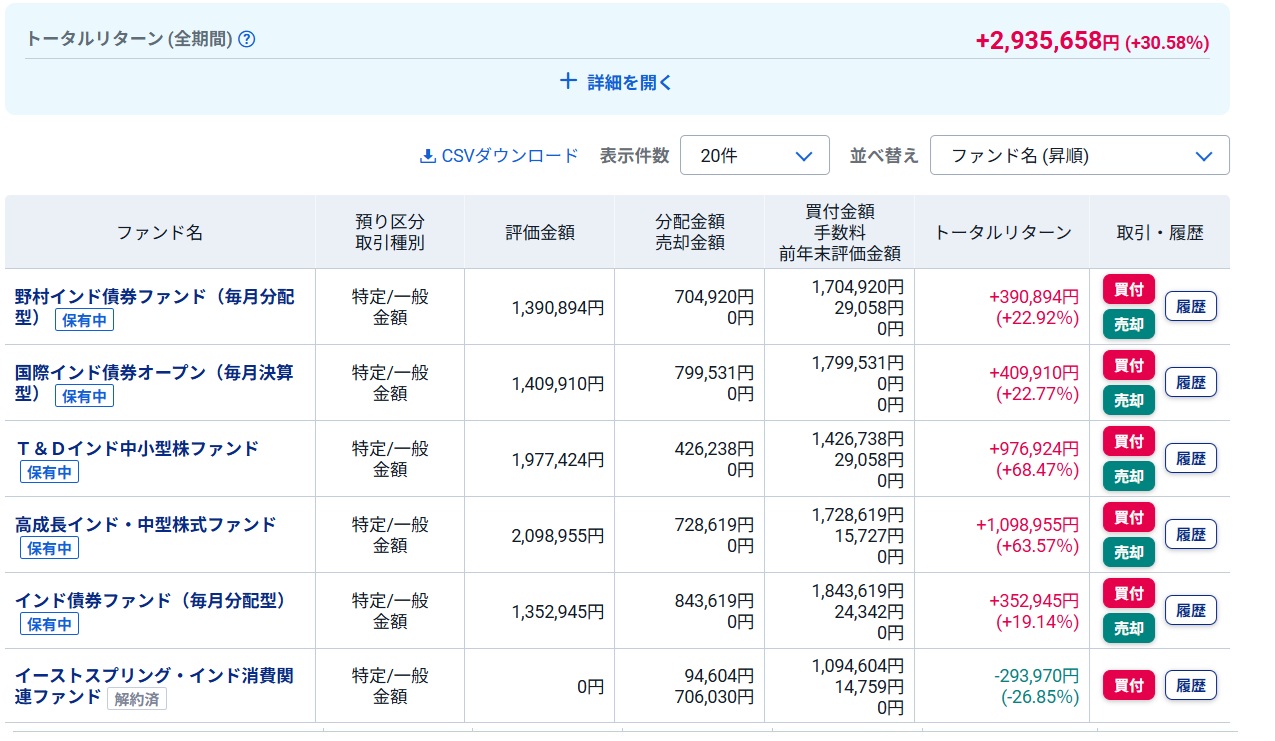Open 野村インド債券ファンド fund link
The width and height of the screenshot is (1275, 741).
tap(155, 297)
